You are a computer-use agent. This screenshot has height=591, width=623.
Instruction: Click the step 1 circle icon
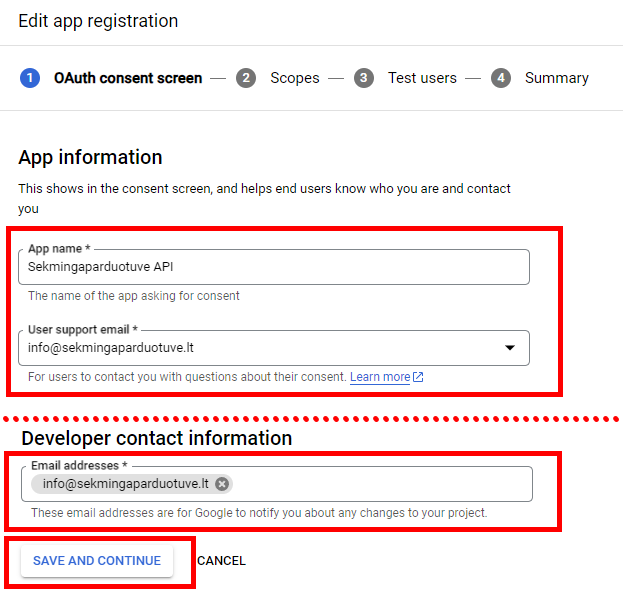pos(30,78)
